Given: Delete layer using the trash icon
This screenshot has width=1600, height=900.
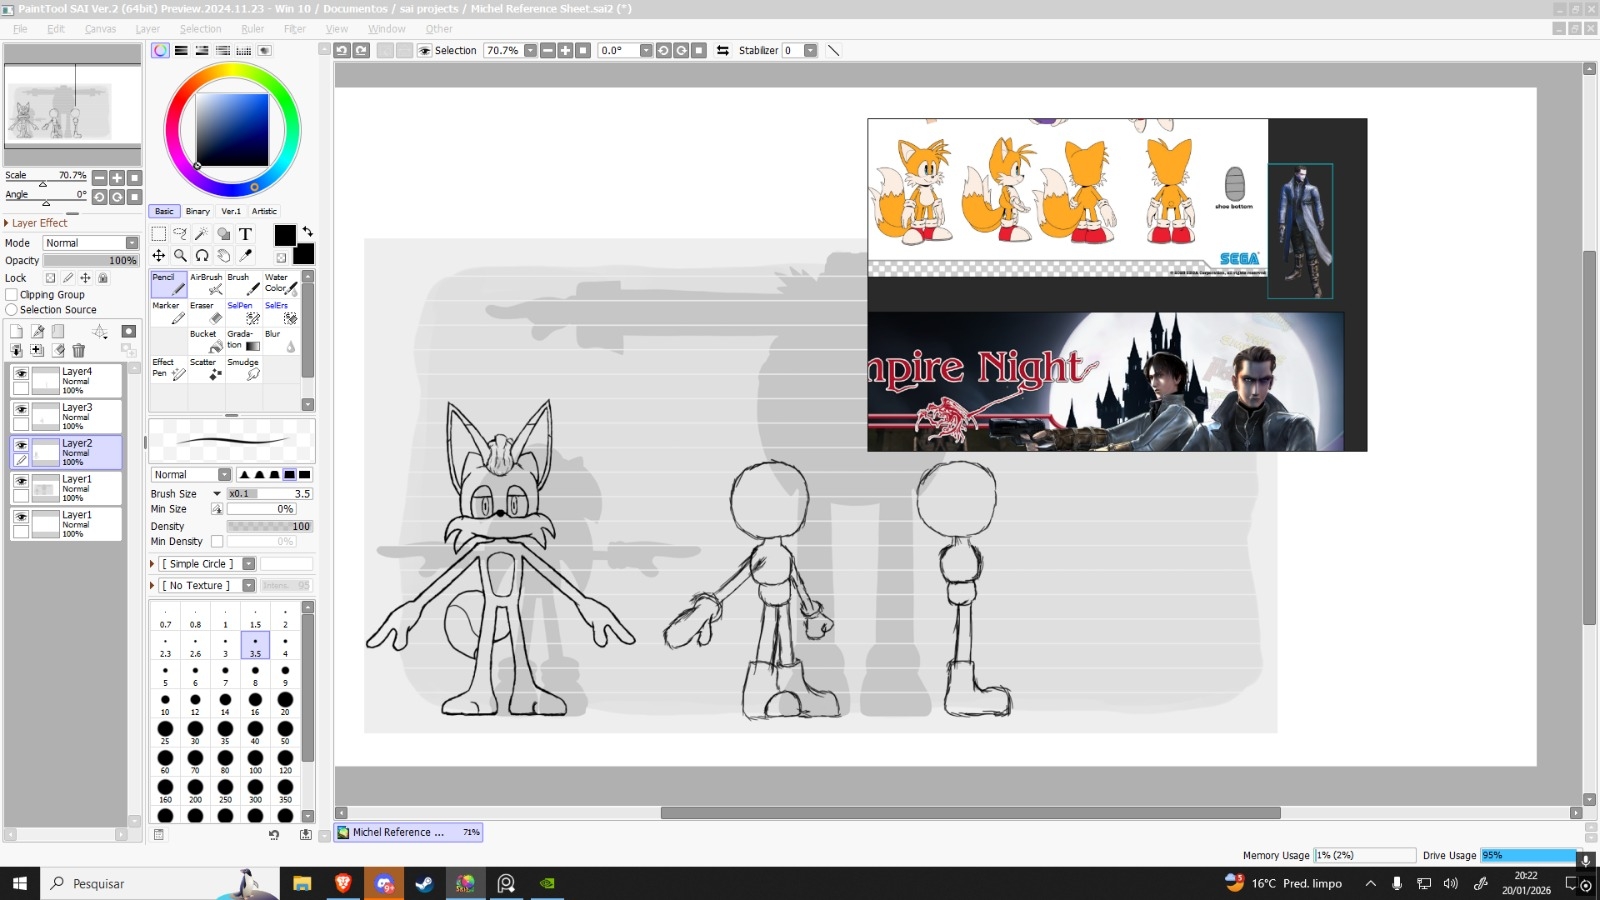Looking at the screenshot, I should 79,350.
